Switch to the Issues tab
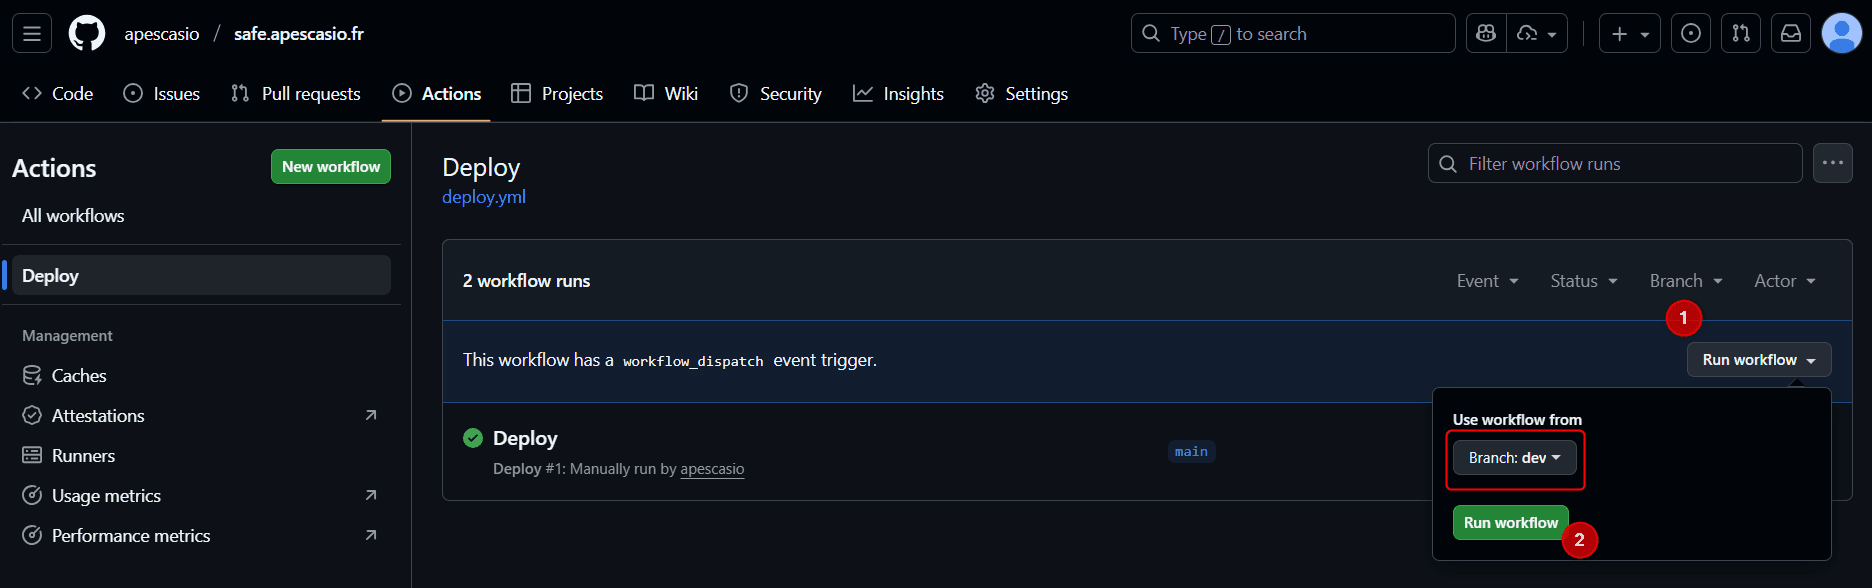The width and height of the screenshot is (1872, 588). click(162, 94)
